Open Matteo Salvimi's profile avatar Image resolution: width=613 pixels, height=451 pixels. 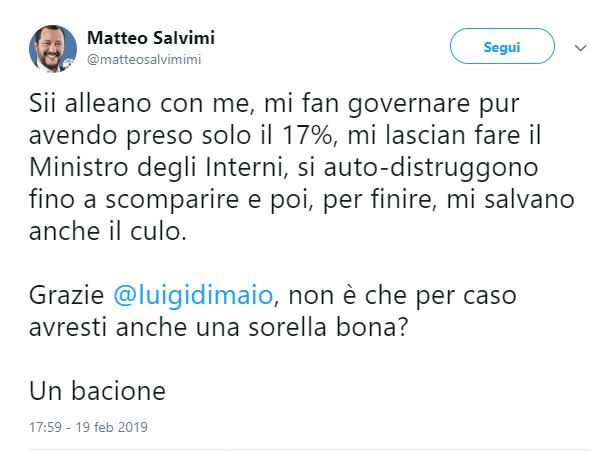(51, 47)
